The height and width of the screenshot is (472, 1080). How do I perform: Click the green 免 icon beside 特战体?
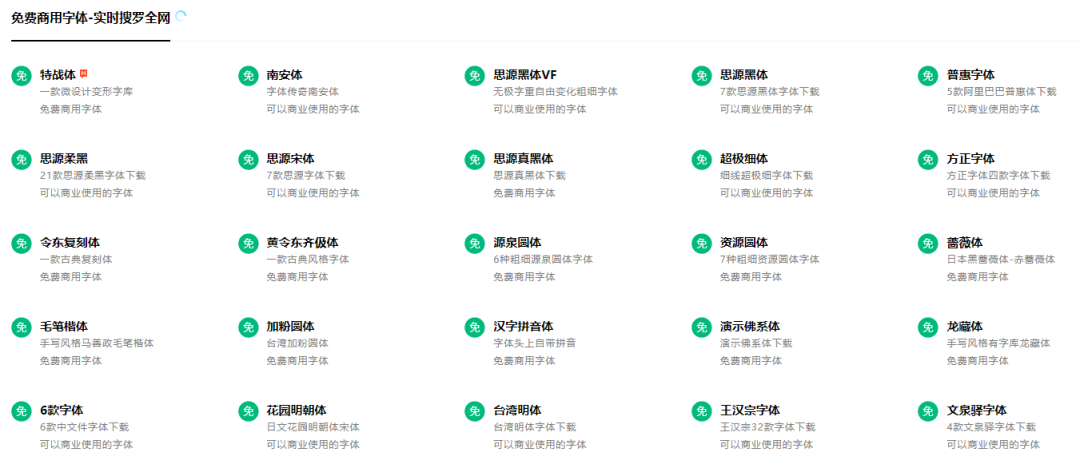[x=21, y=76]
